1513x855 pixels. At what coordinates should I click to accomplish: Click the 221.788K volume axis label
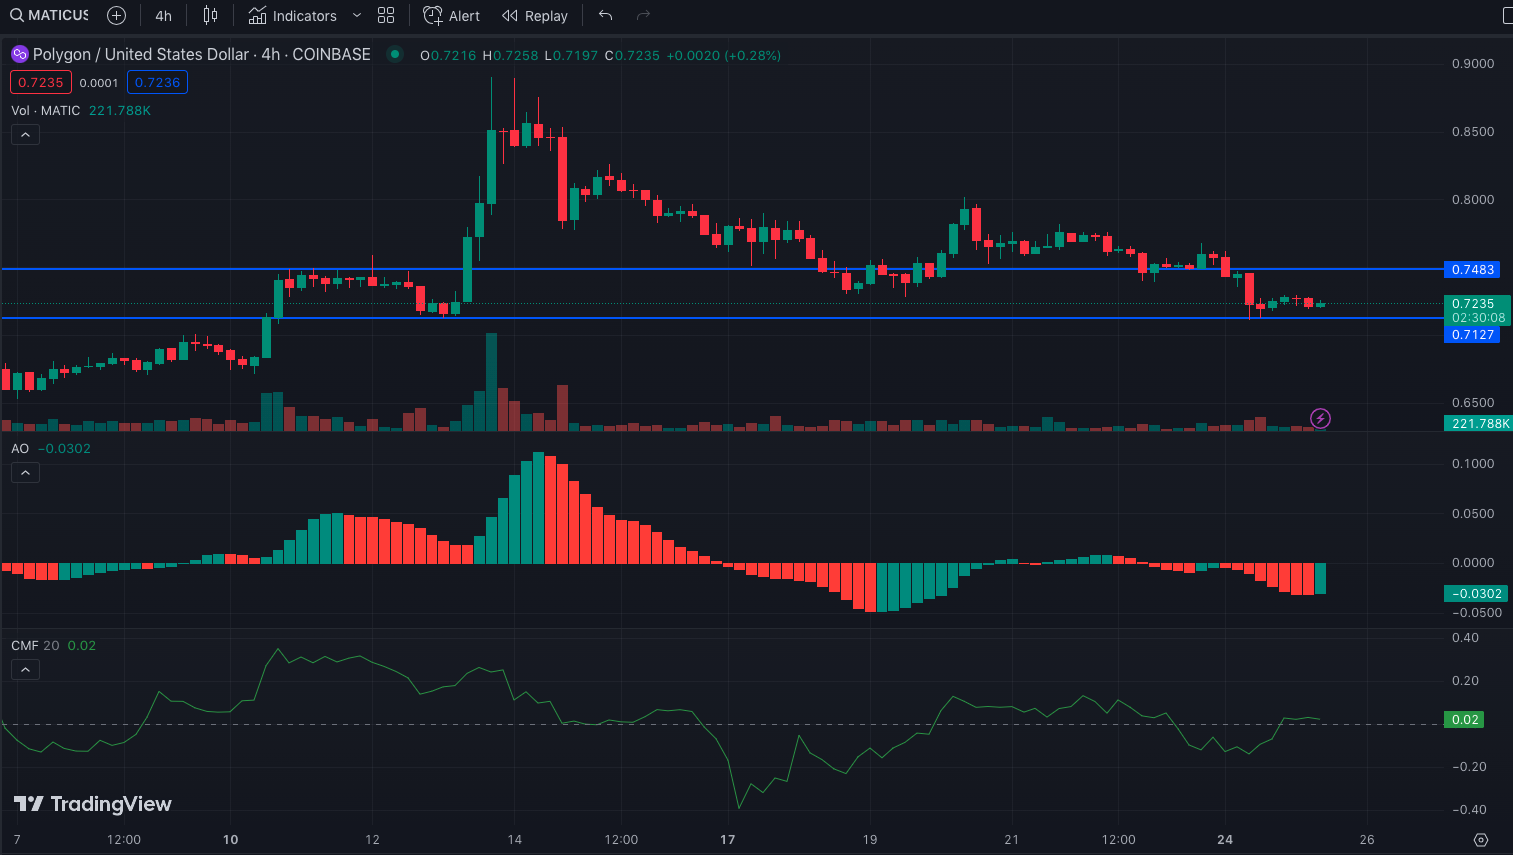(x=1478, y=423)
